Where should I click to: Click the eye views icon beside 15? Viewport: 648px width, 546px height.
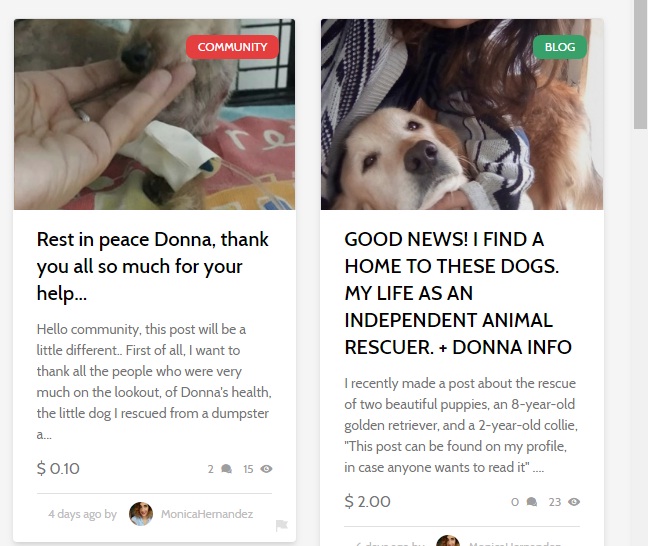[266, 469]
